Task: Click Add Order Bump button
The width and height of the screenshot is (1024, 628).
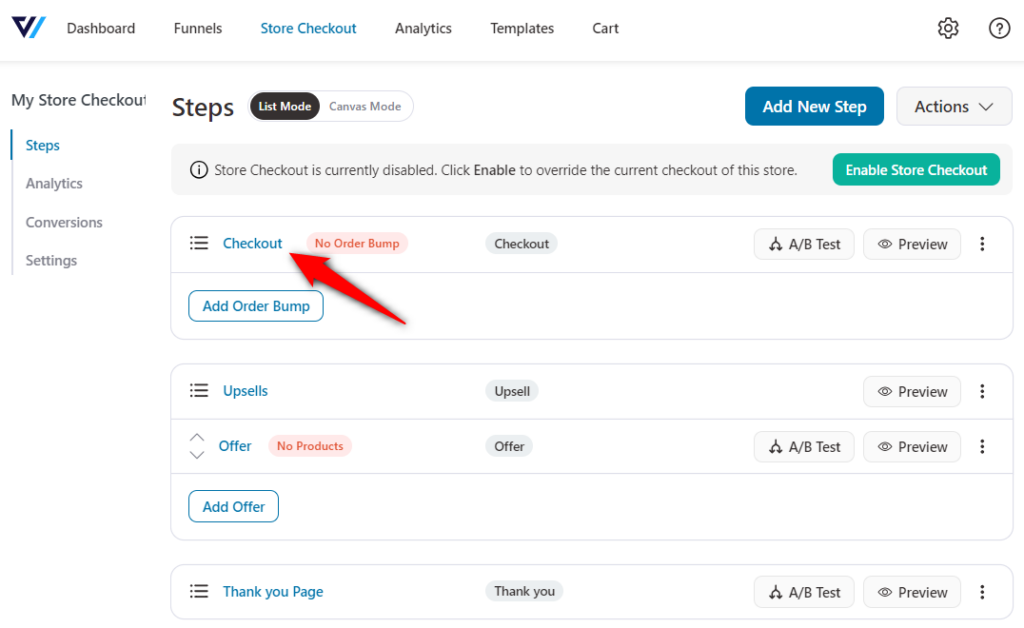Action: 256,306
